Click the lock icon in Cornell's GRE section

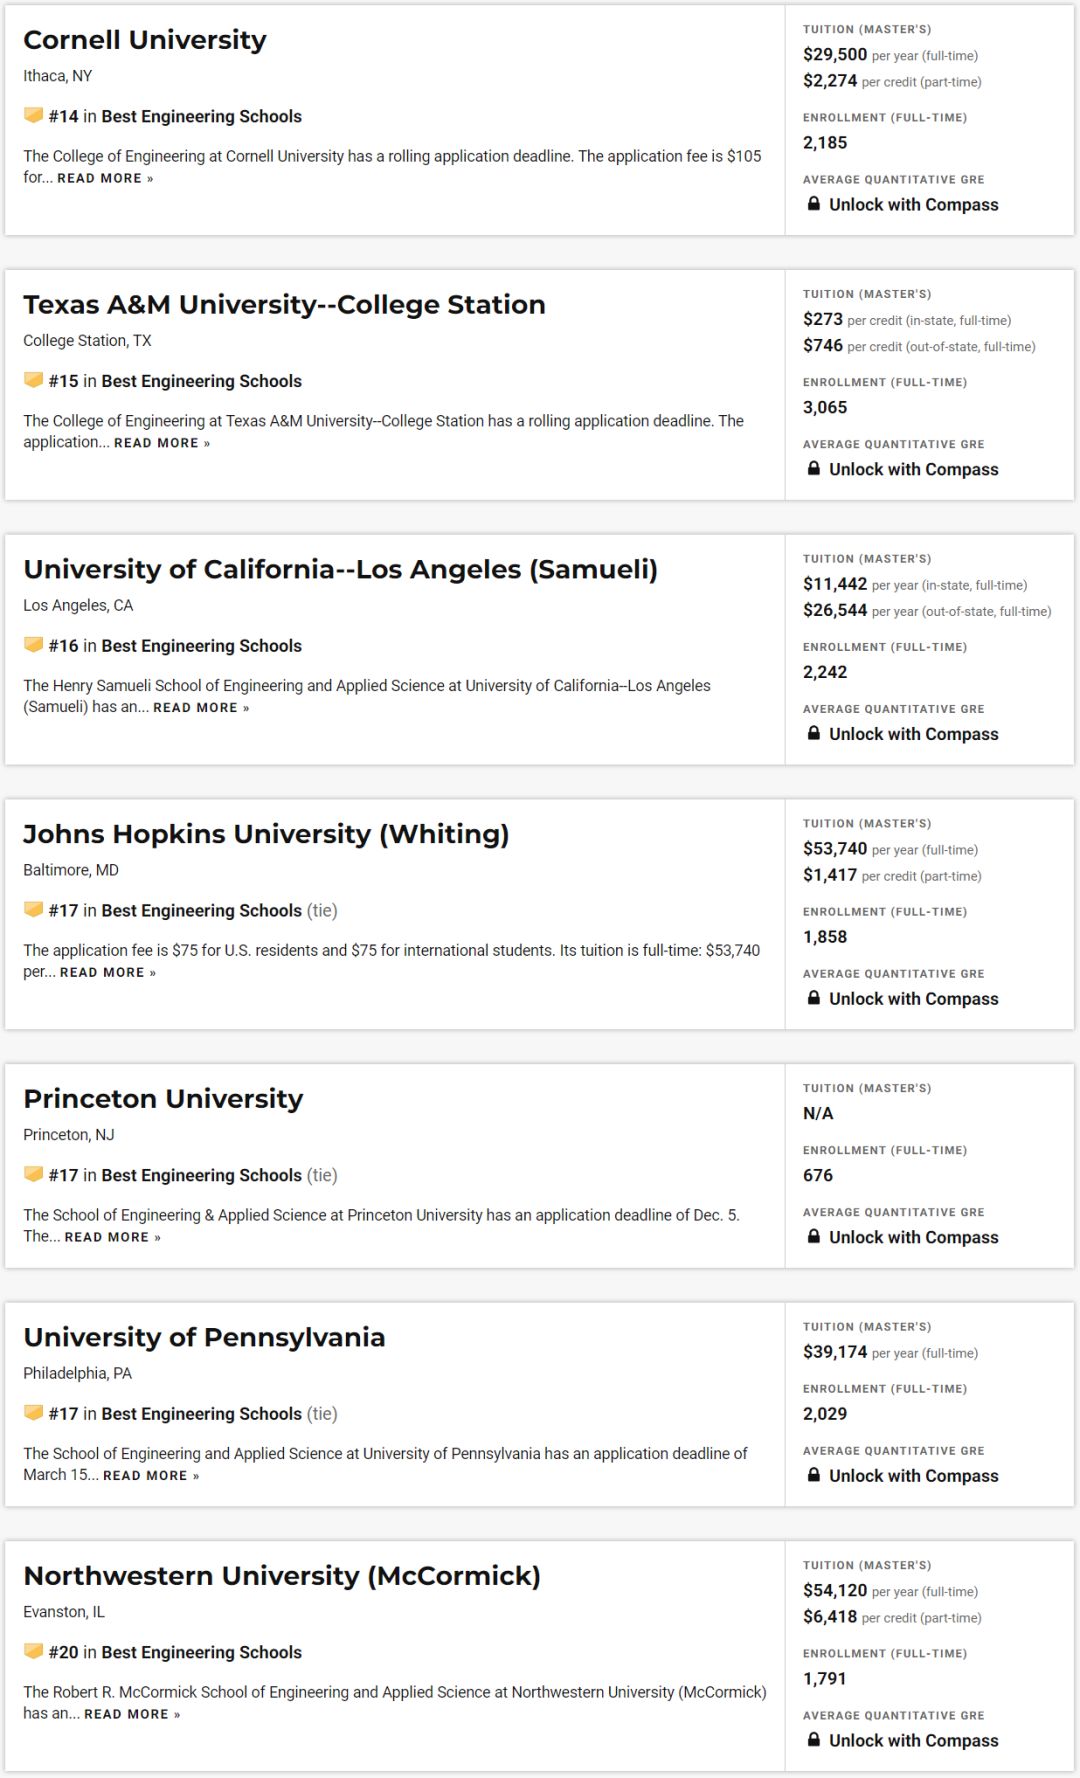pyautogui.click(x=814, y=204)
